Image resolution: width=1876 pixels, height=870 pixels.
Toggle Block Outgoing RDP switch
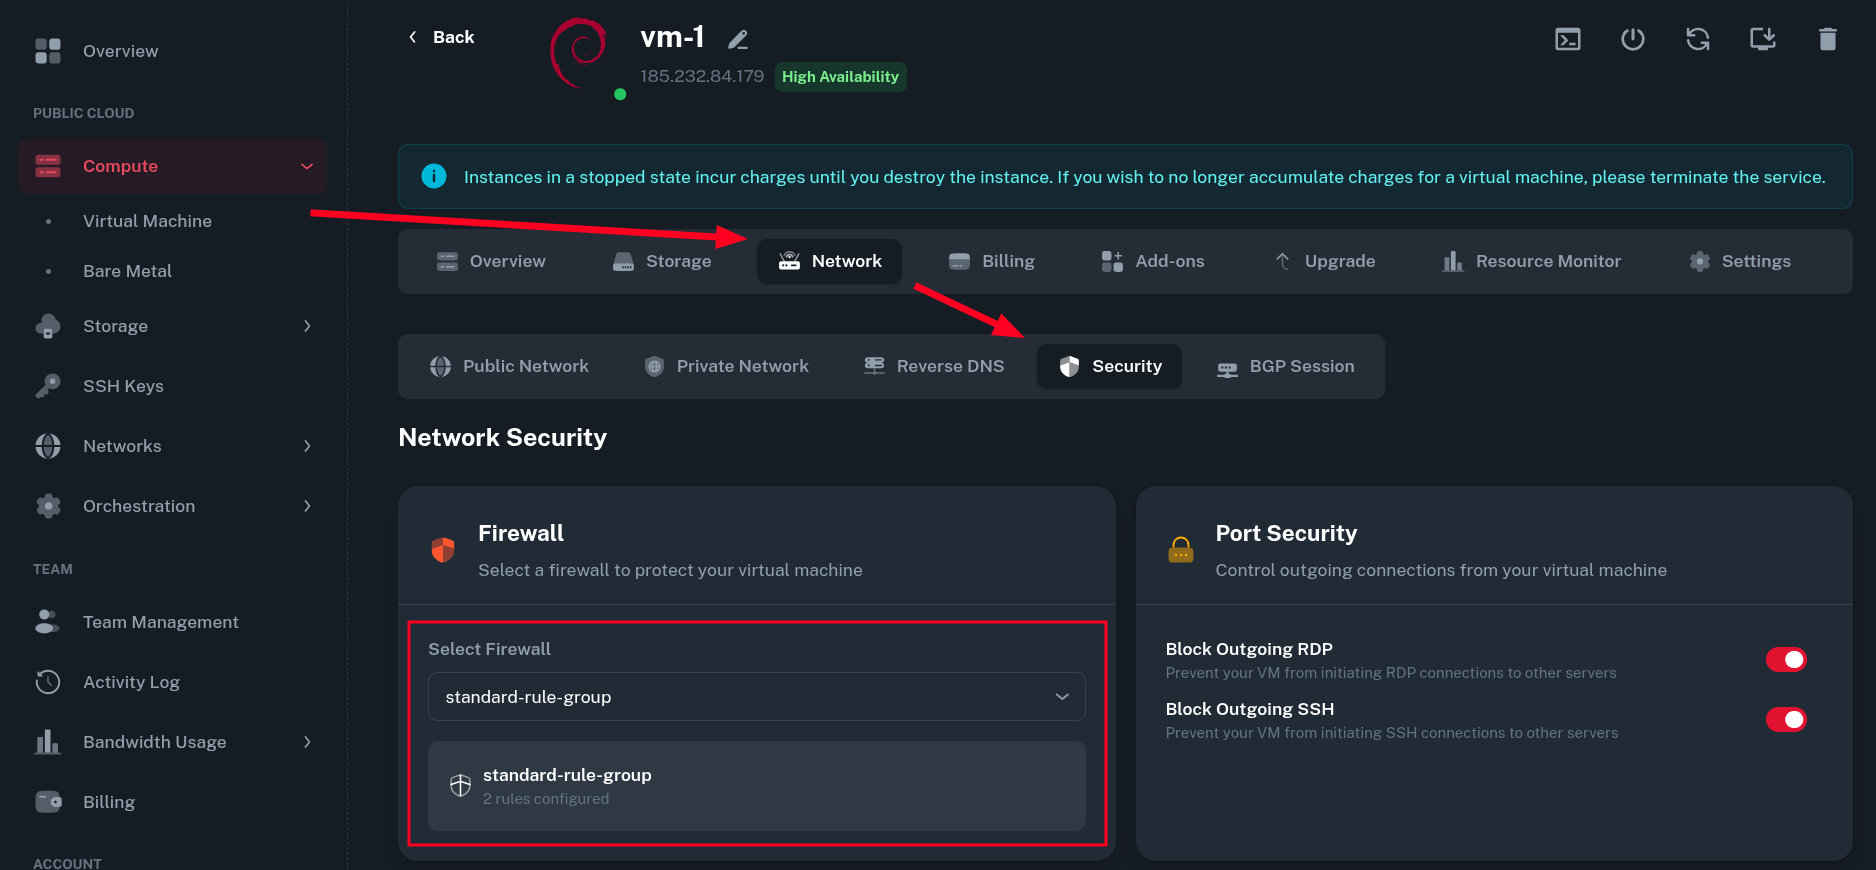tap(1785, 660)
